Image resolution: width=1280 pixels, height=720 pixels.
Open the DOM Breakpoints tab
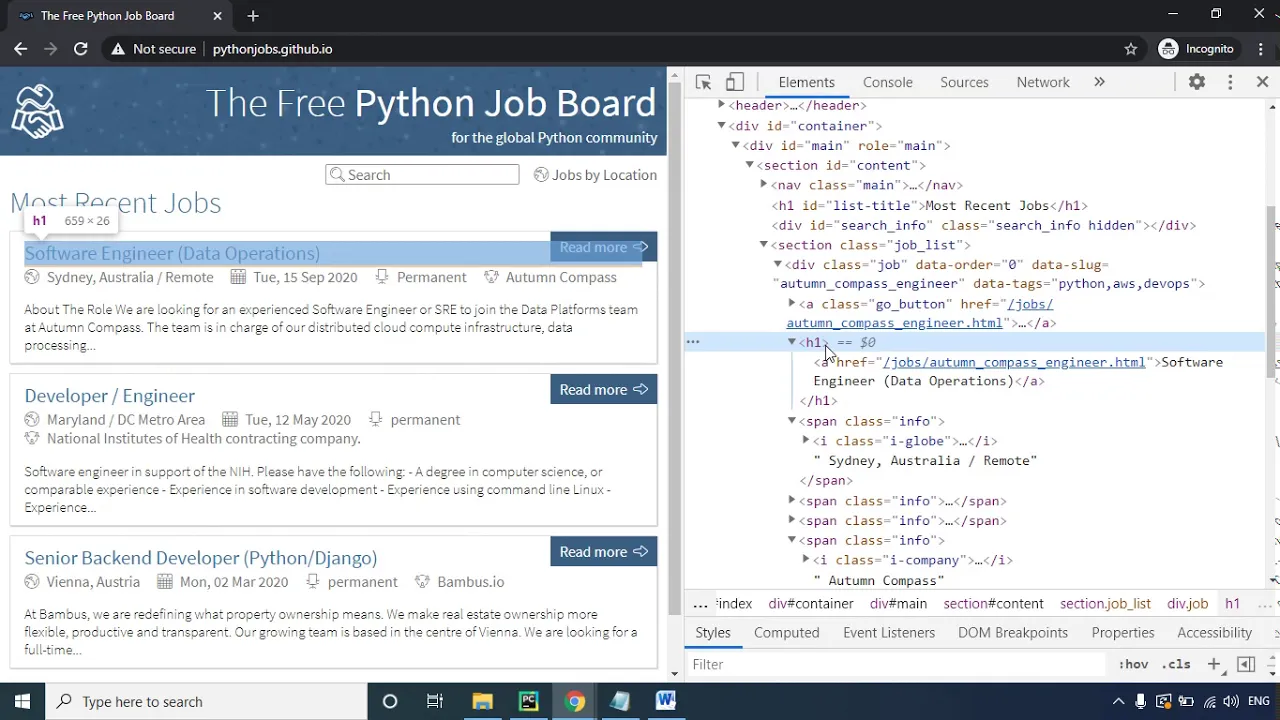pyautogui.click(x=1014, y=632)
